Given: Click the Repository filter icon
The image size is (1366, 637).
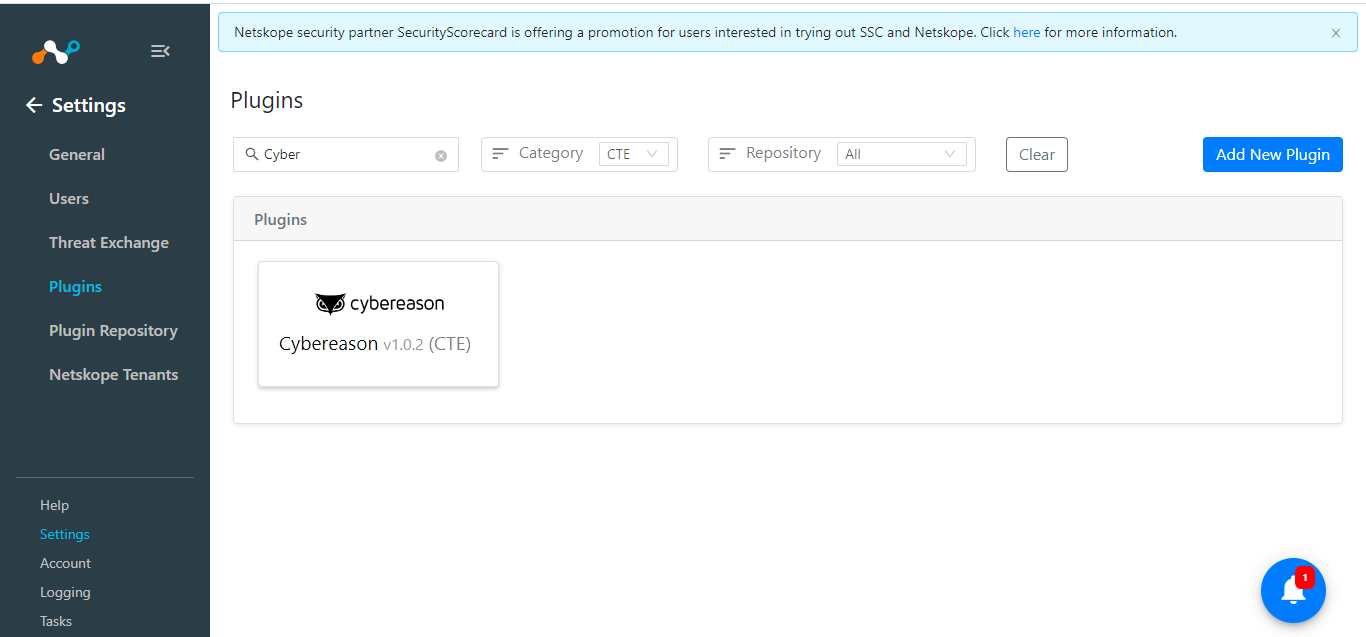Looking at the screenshot, I should click(728, 154).
